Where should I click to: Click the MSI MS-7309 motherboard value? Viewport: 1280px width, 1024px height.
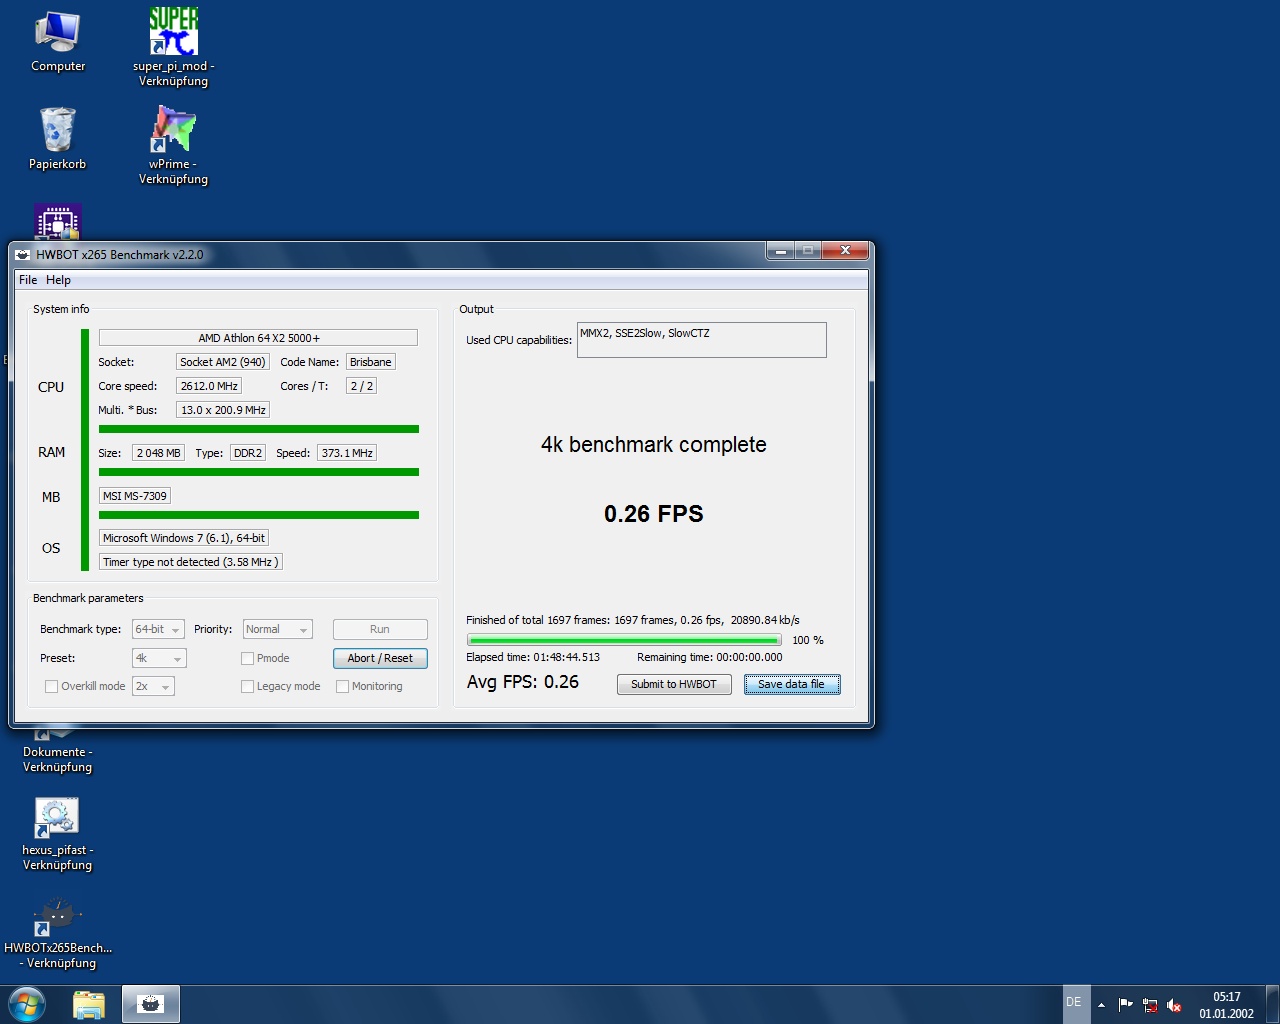(x=135, y=496)
